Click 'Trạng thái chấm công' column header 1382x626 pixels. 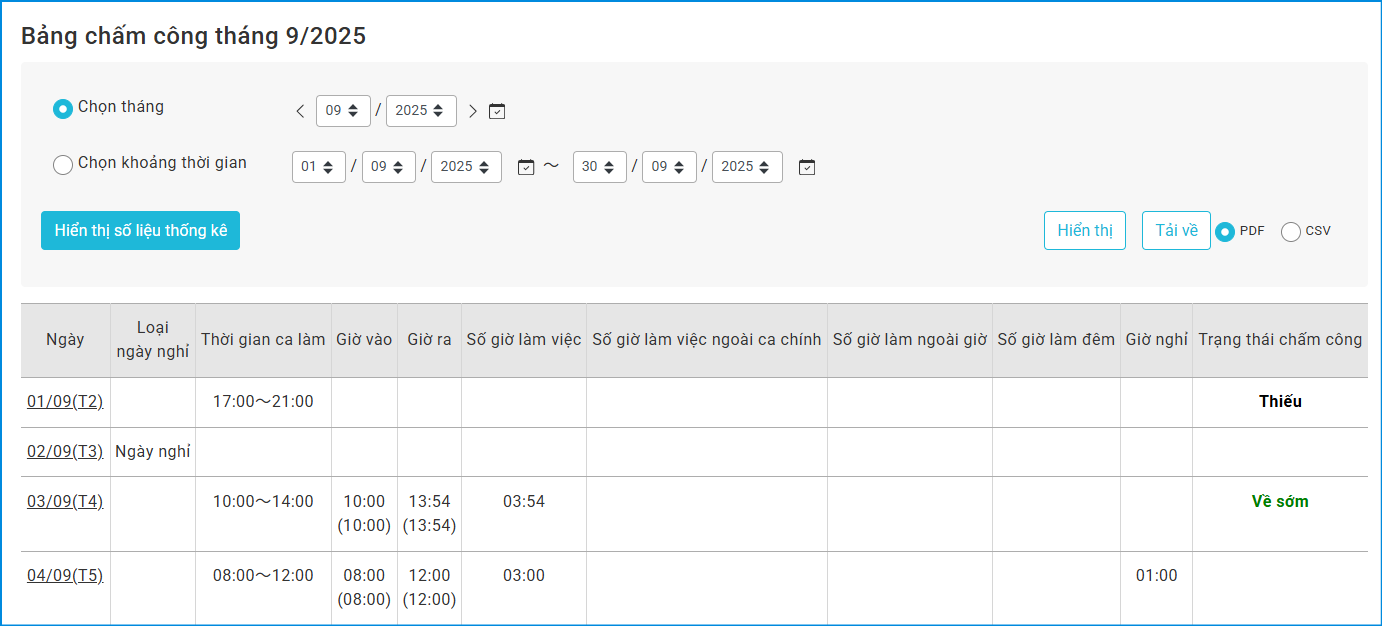pos(1280,340)
